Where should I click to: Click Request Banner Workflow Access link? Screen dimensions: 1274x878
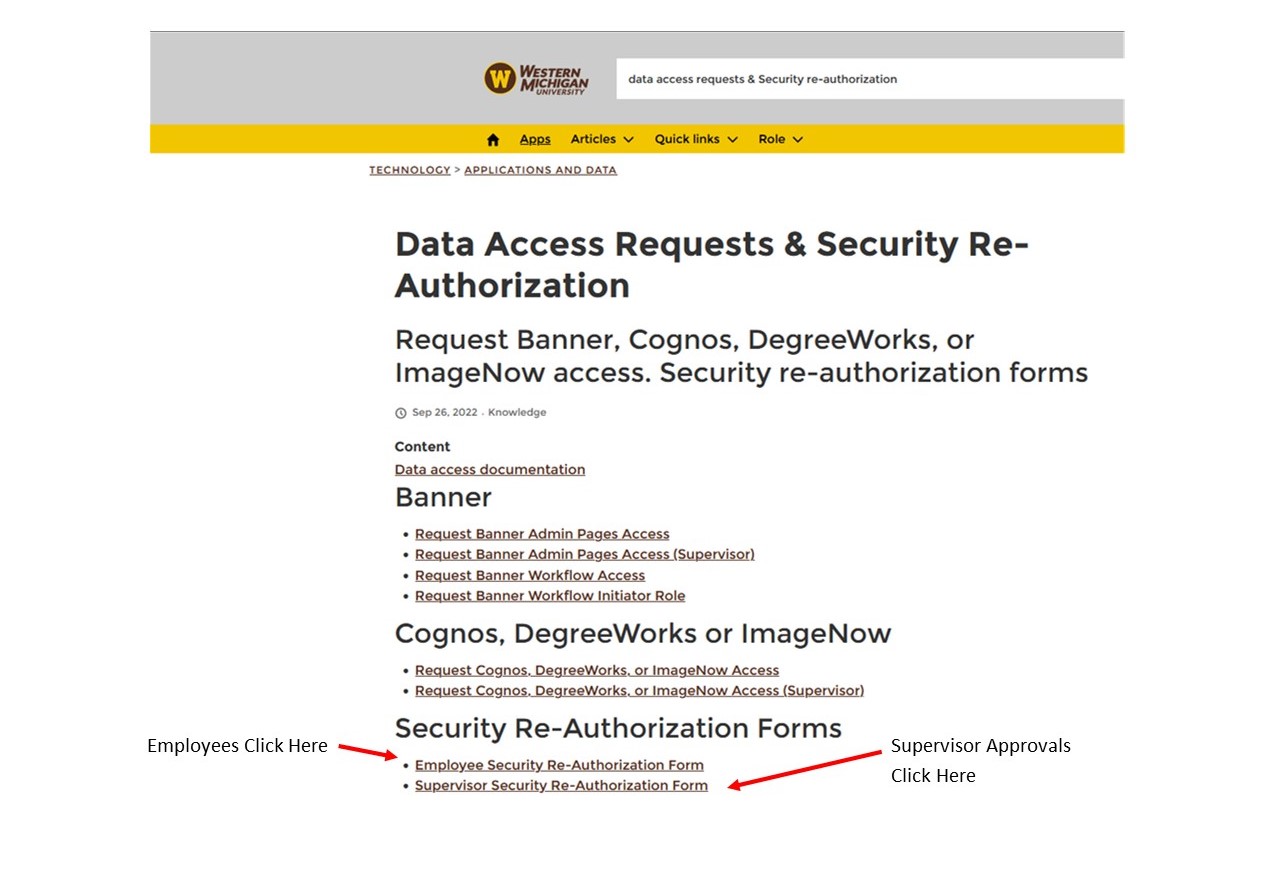coord(530,576)
